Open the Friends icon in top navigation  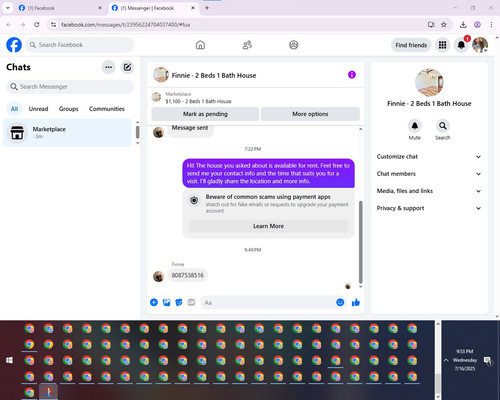247,45
